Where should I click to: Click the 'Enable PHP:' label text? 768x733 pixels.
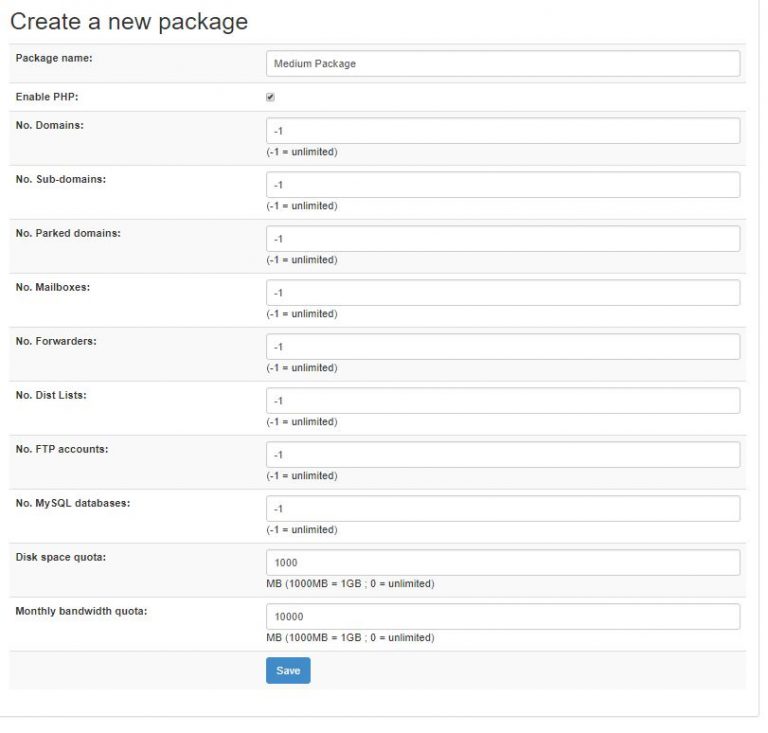46,97
